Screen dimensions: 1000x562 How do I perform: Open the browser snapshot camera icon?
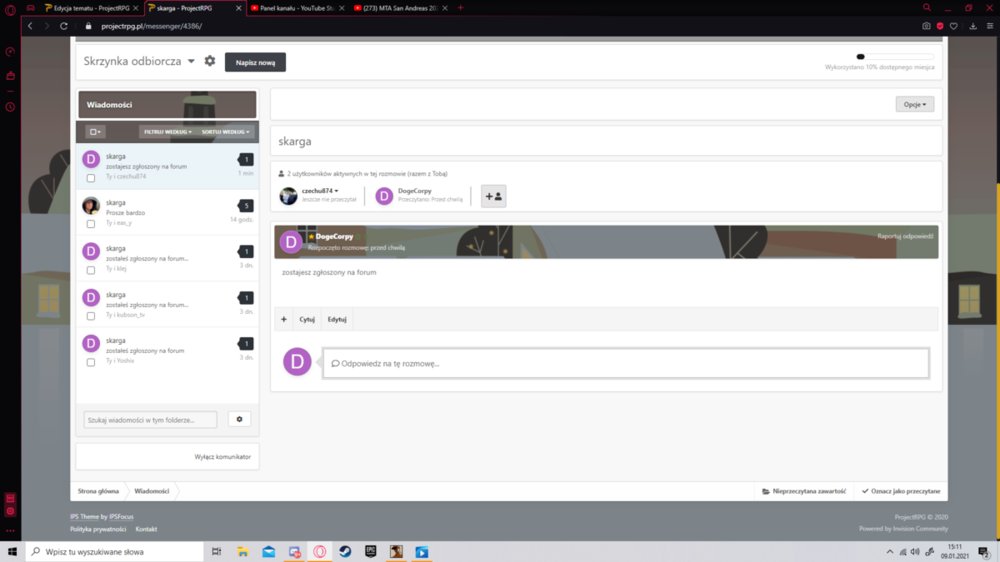(x=926, y=26)
